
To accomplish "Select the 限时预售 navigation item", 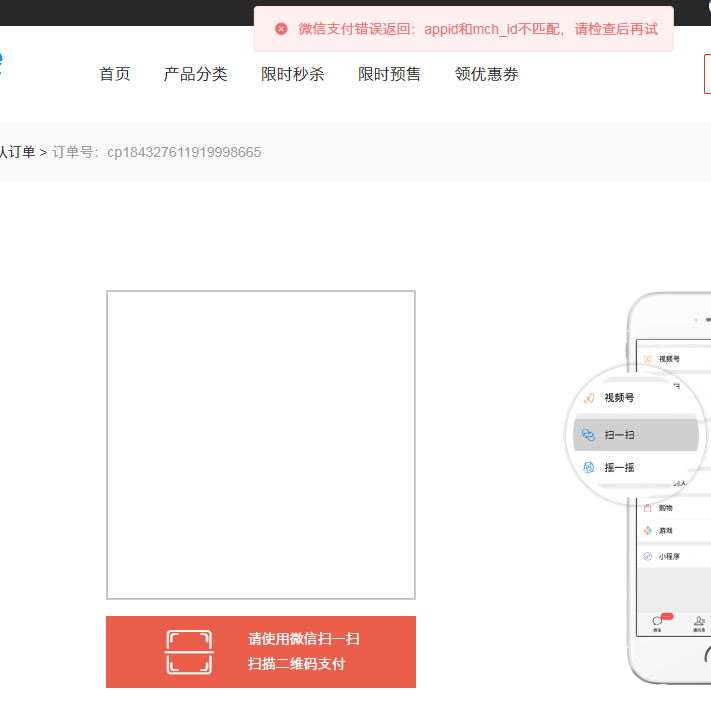I will [389, 74].
